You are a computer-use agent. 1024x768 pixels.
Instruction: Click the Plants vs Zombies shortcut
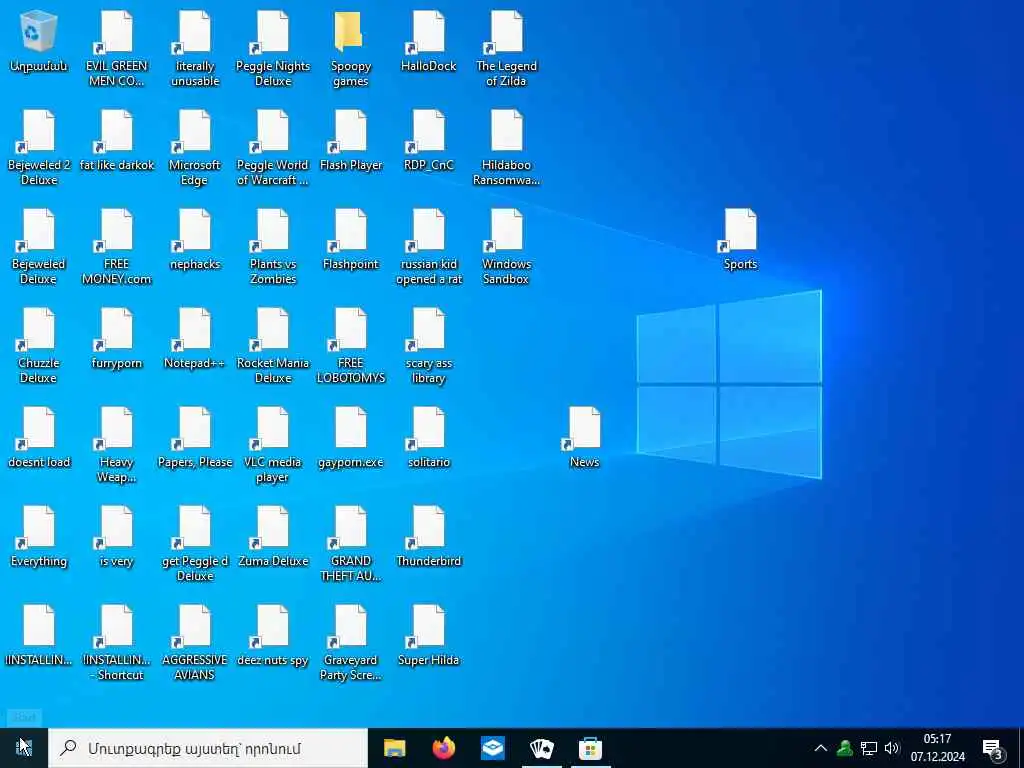coord(273,247)
